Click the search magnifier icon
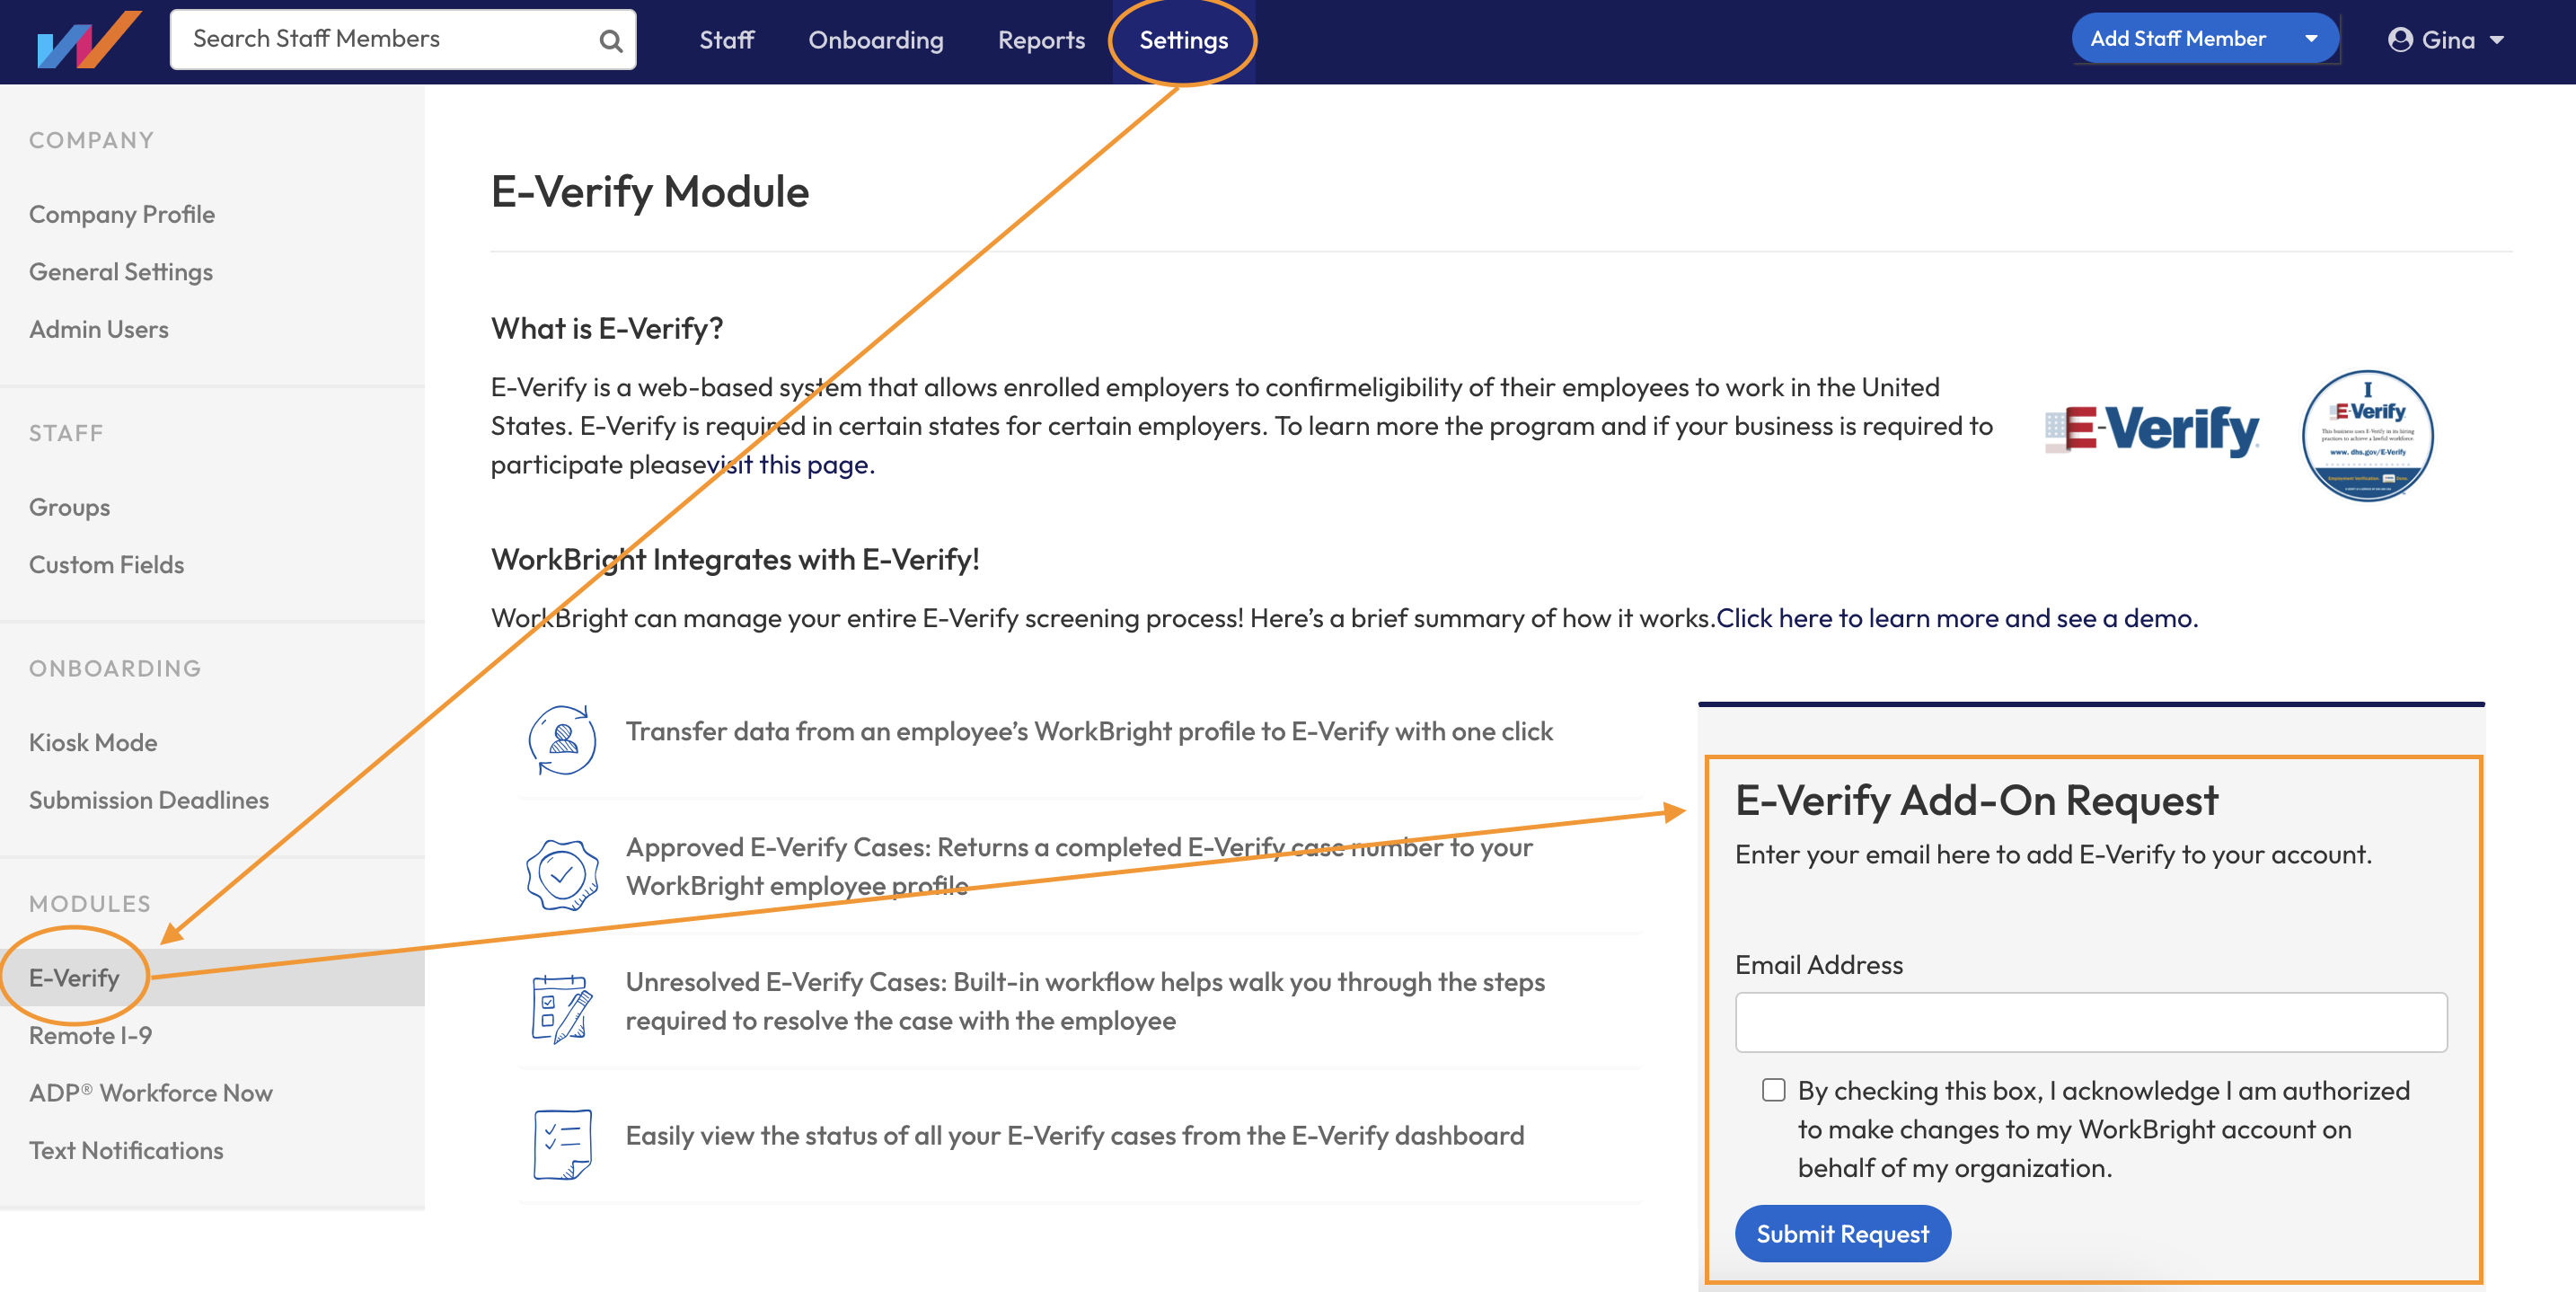The image size is (2576, 1292). coord(610,41)
